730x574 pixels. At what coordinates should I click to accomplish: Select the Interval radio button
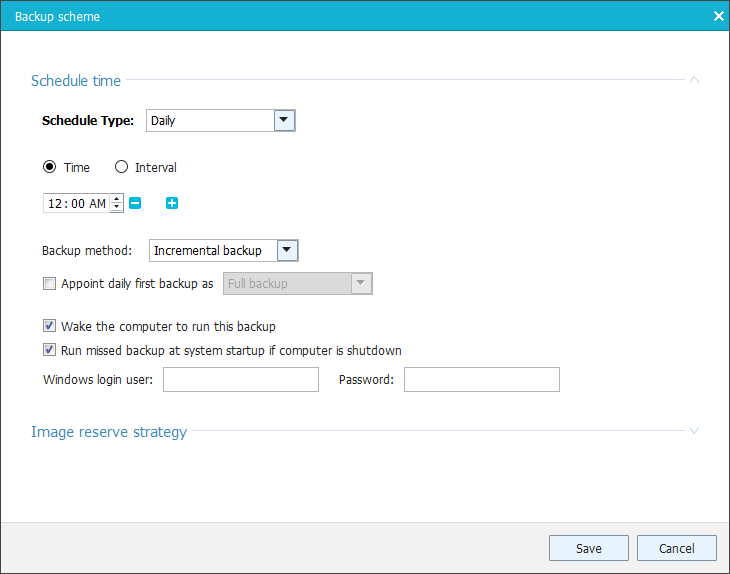[122, 168]
